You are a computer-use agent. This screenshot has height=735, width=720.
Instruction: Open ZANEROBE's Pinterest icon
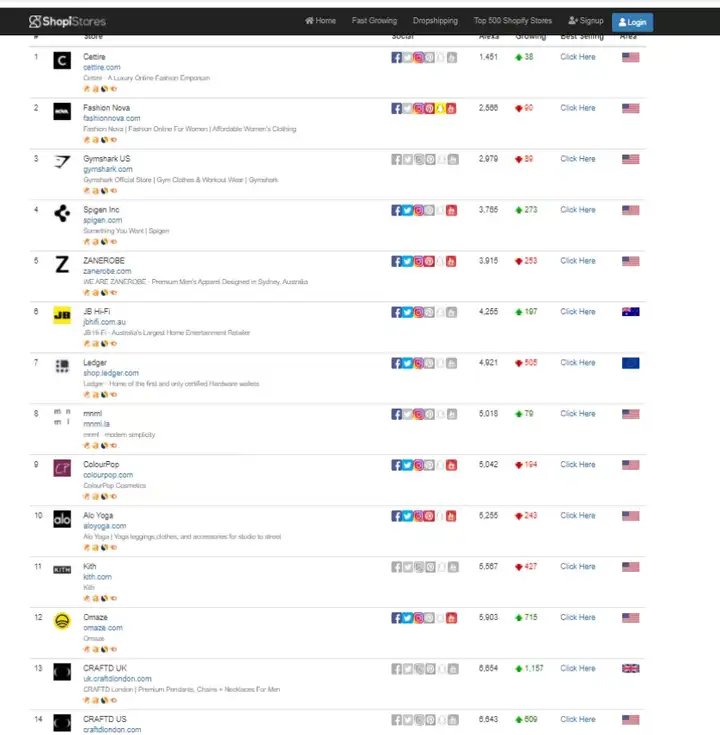[x=429, y=262]
